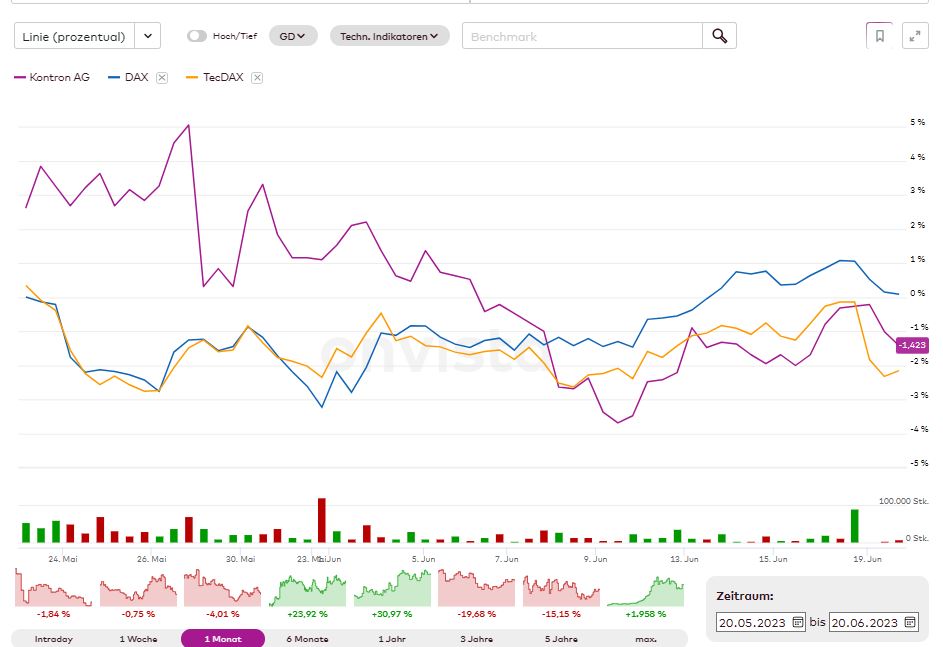Expand chart to fullscreen
This screenshot has height=647, width=943.
click(x=915, y=36)
